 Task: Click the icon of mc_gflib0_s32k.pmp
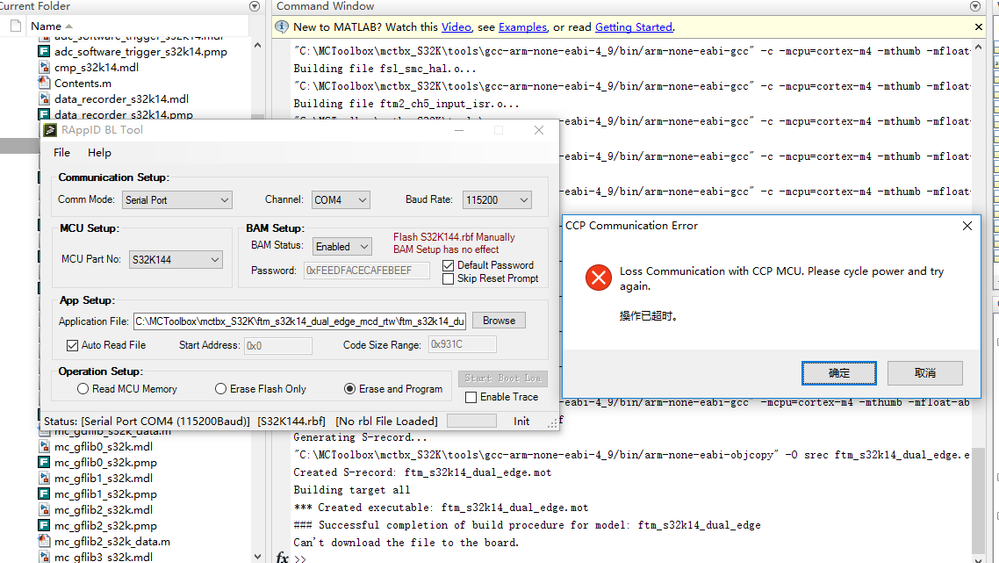click(44, 462)
